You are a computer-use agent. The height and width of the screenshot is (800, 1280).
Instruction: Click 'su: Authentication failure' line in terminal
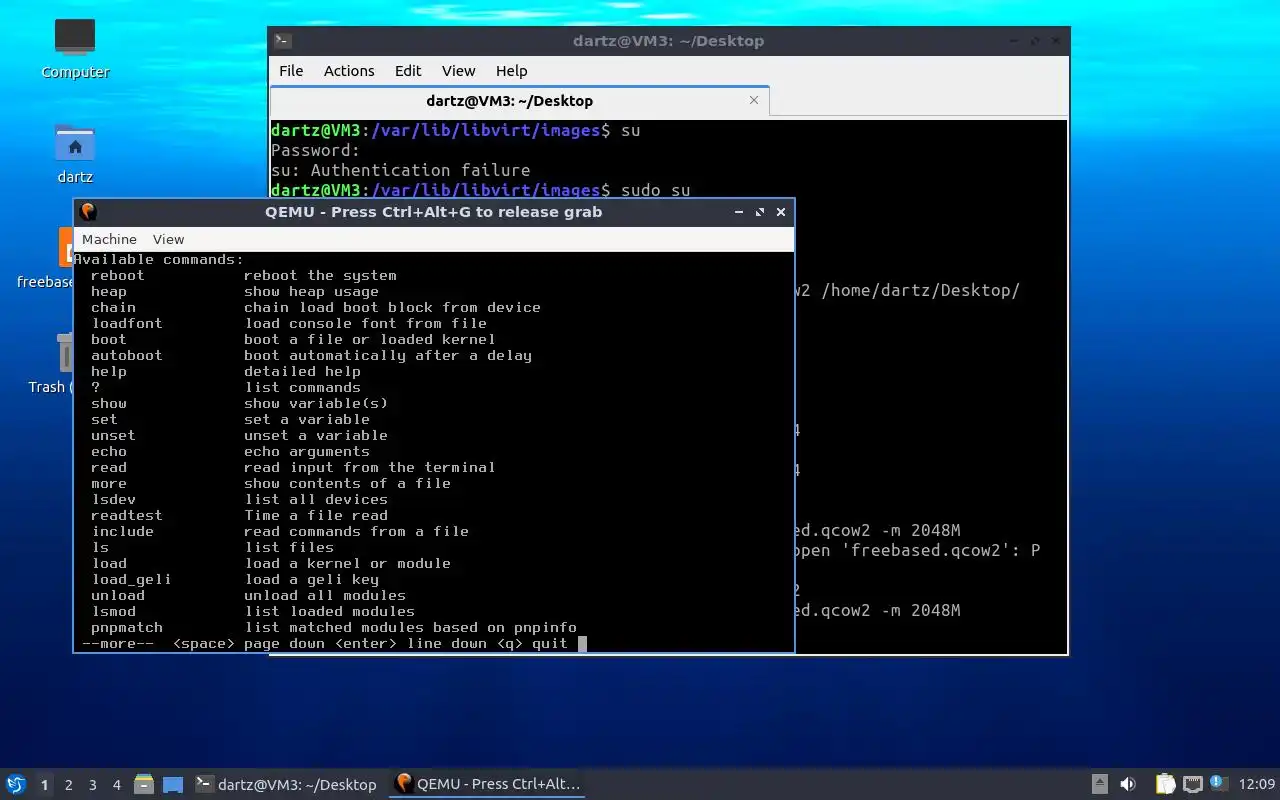[x=400, y=170]
